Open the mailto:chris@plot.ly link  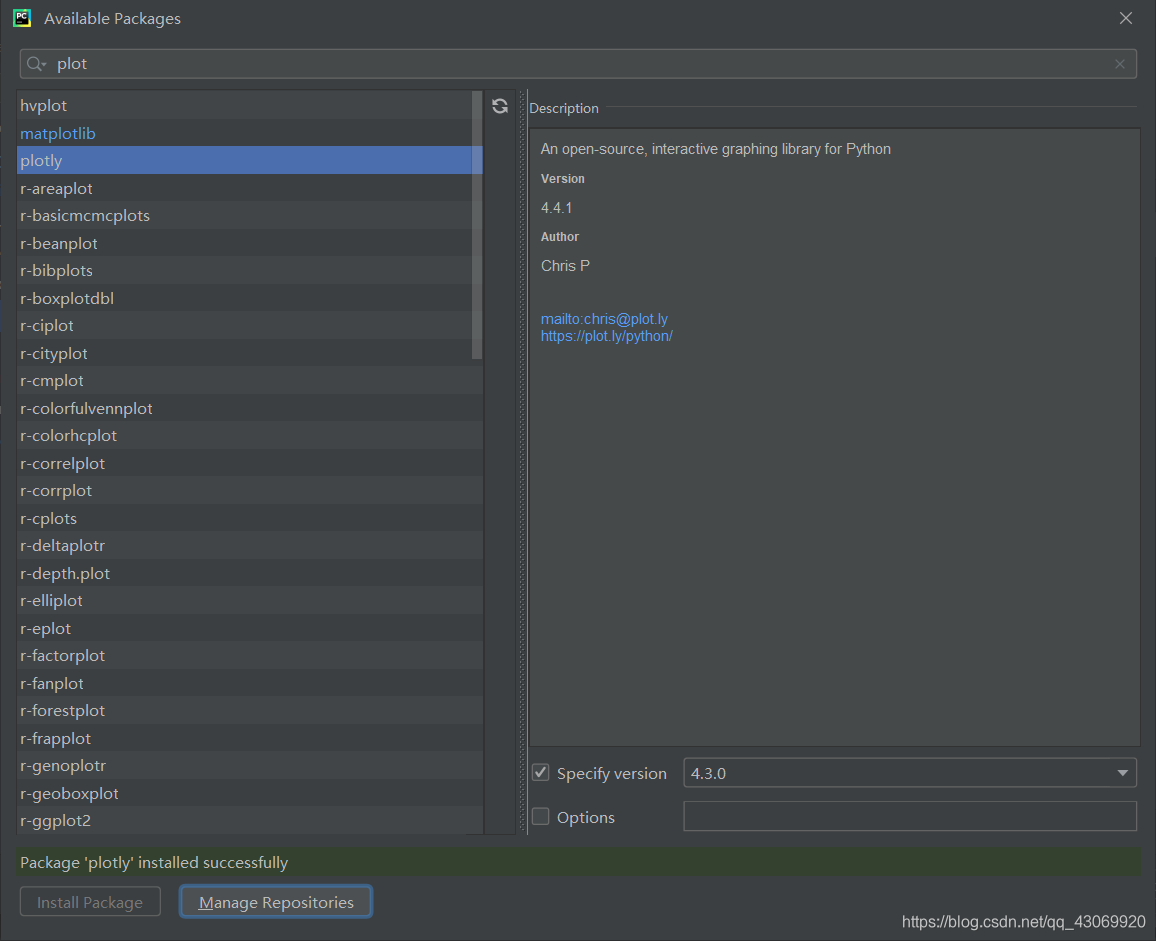point(604,319)
